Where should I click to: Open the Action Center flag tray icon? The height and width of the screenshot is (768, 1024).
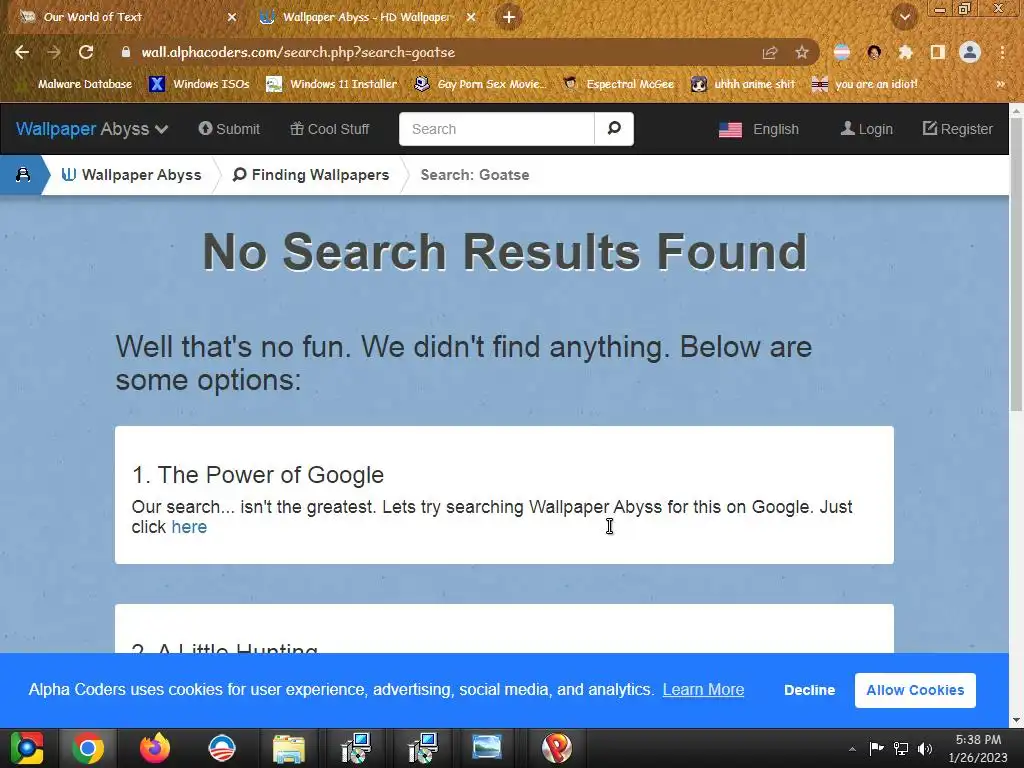(876, 749)
